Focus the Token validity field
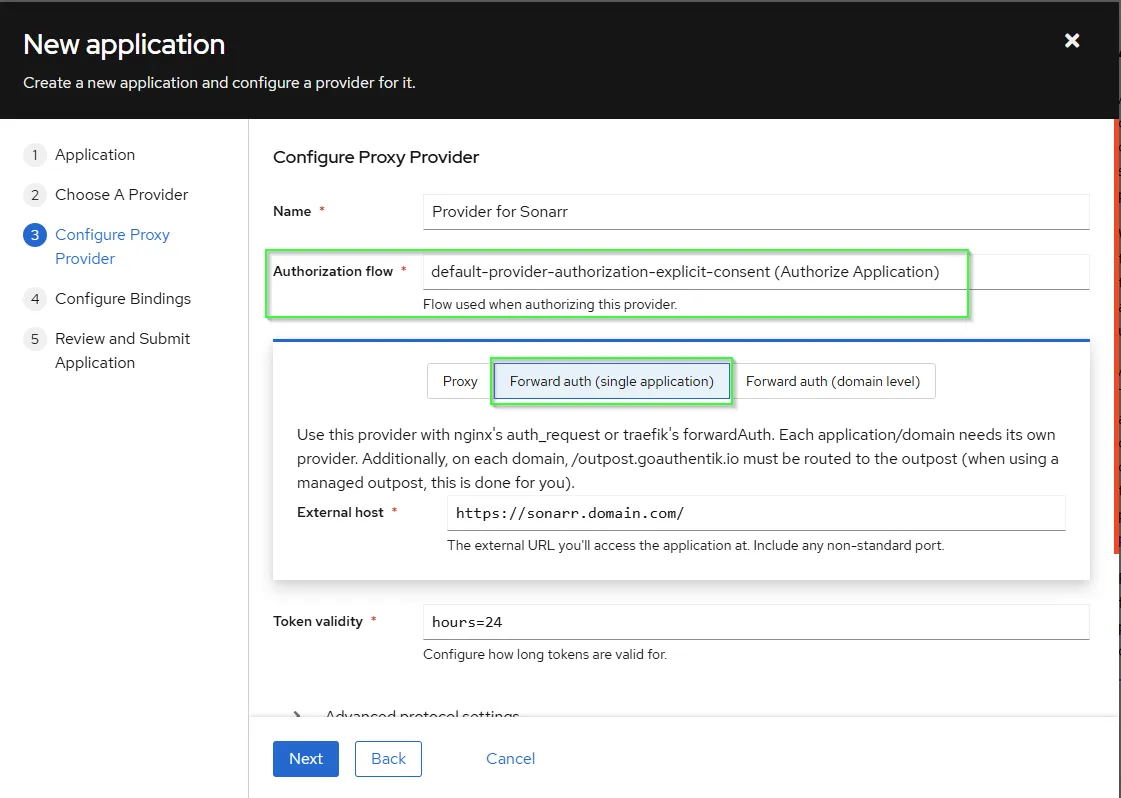1121x798 pixels. [x=755, y=622]
